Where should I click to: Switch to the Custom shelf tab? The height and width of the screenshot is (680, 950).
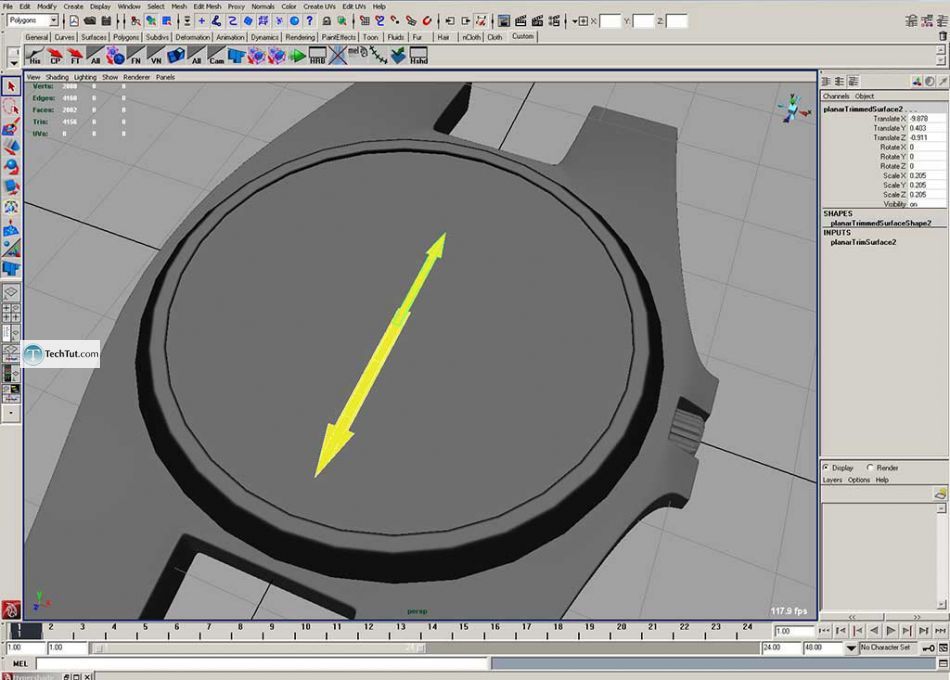click(x=523, y=36)
